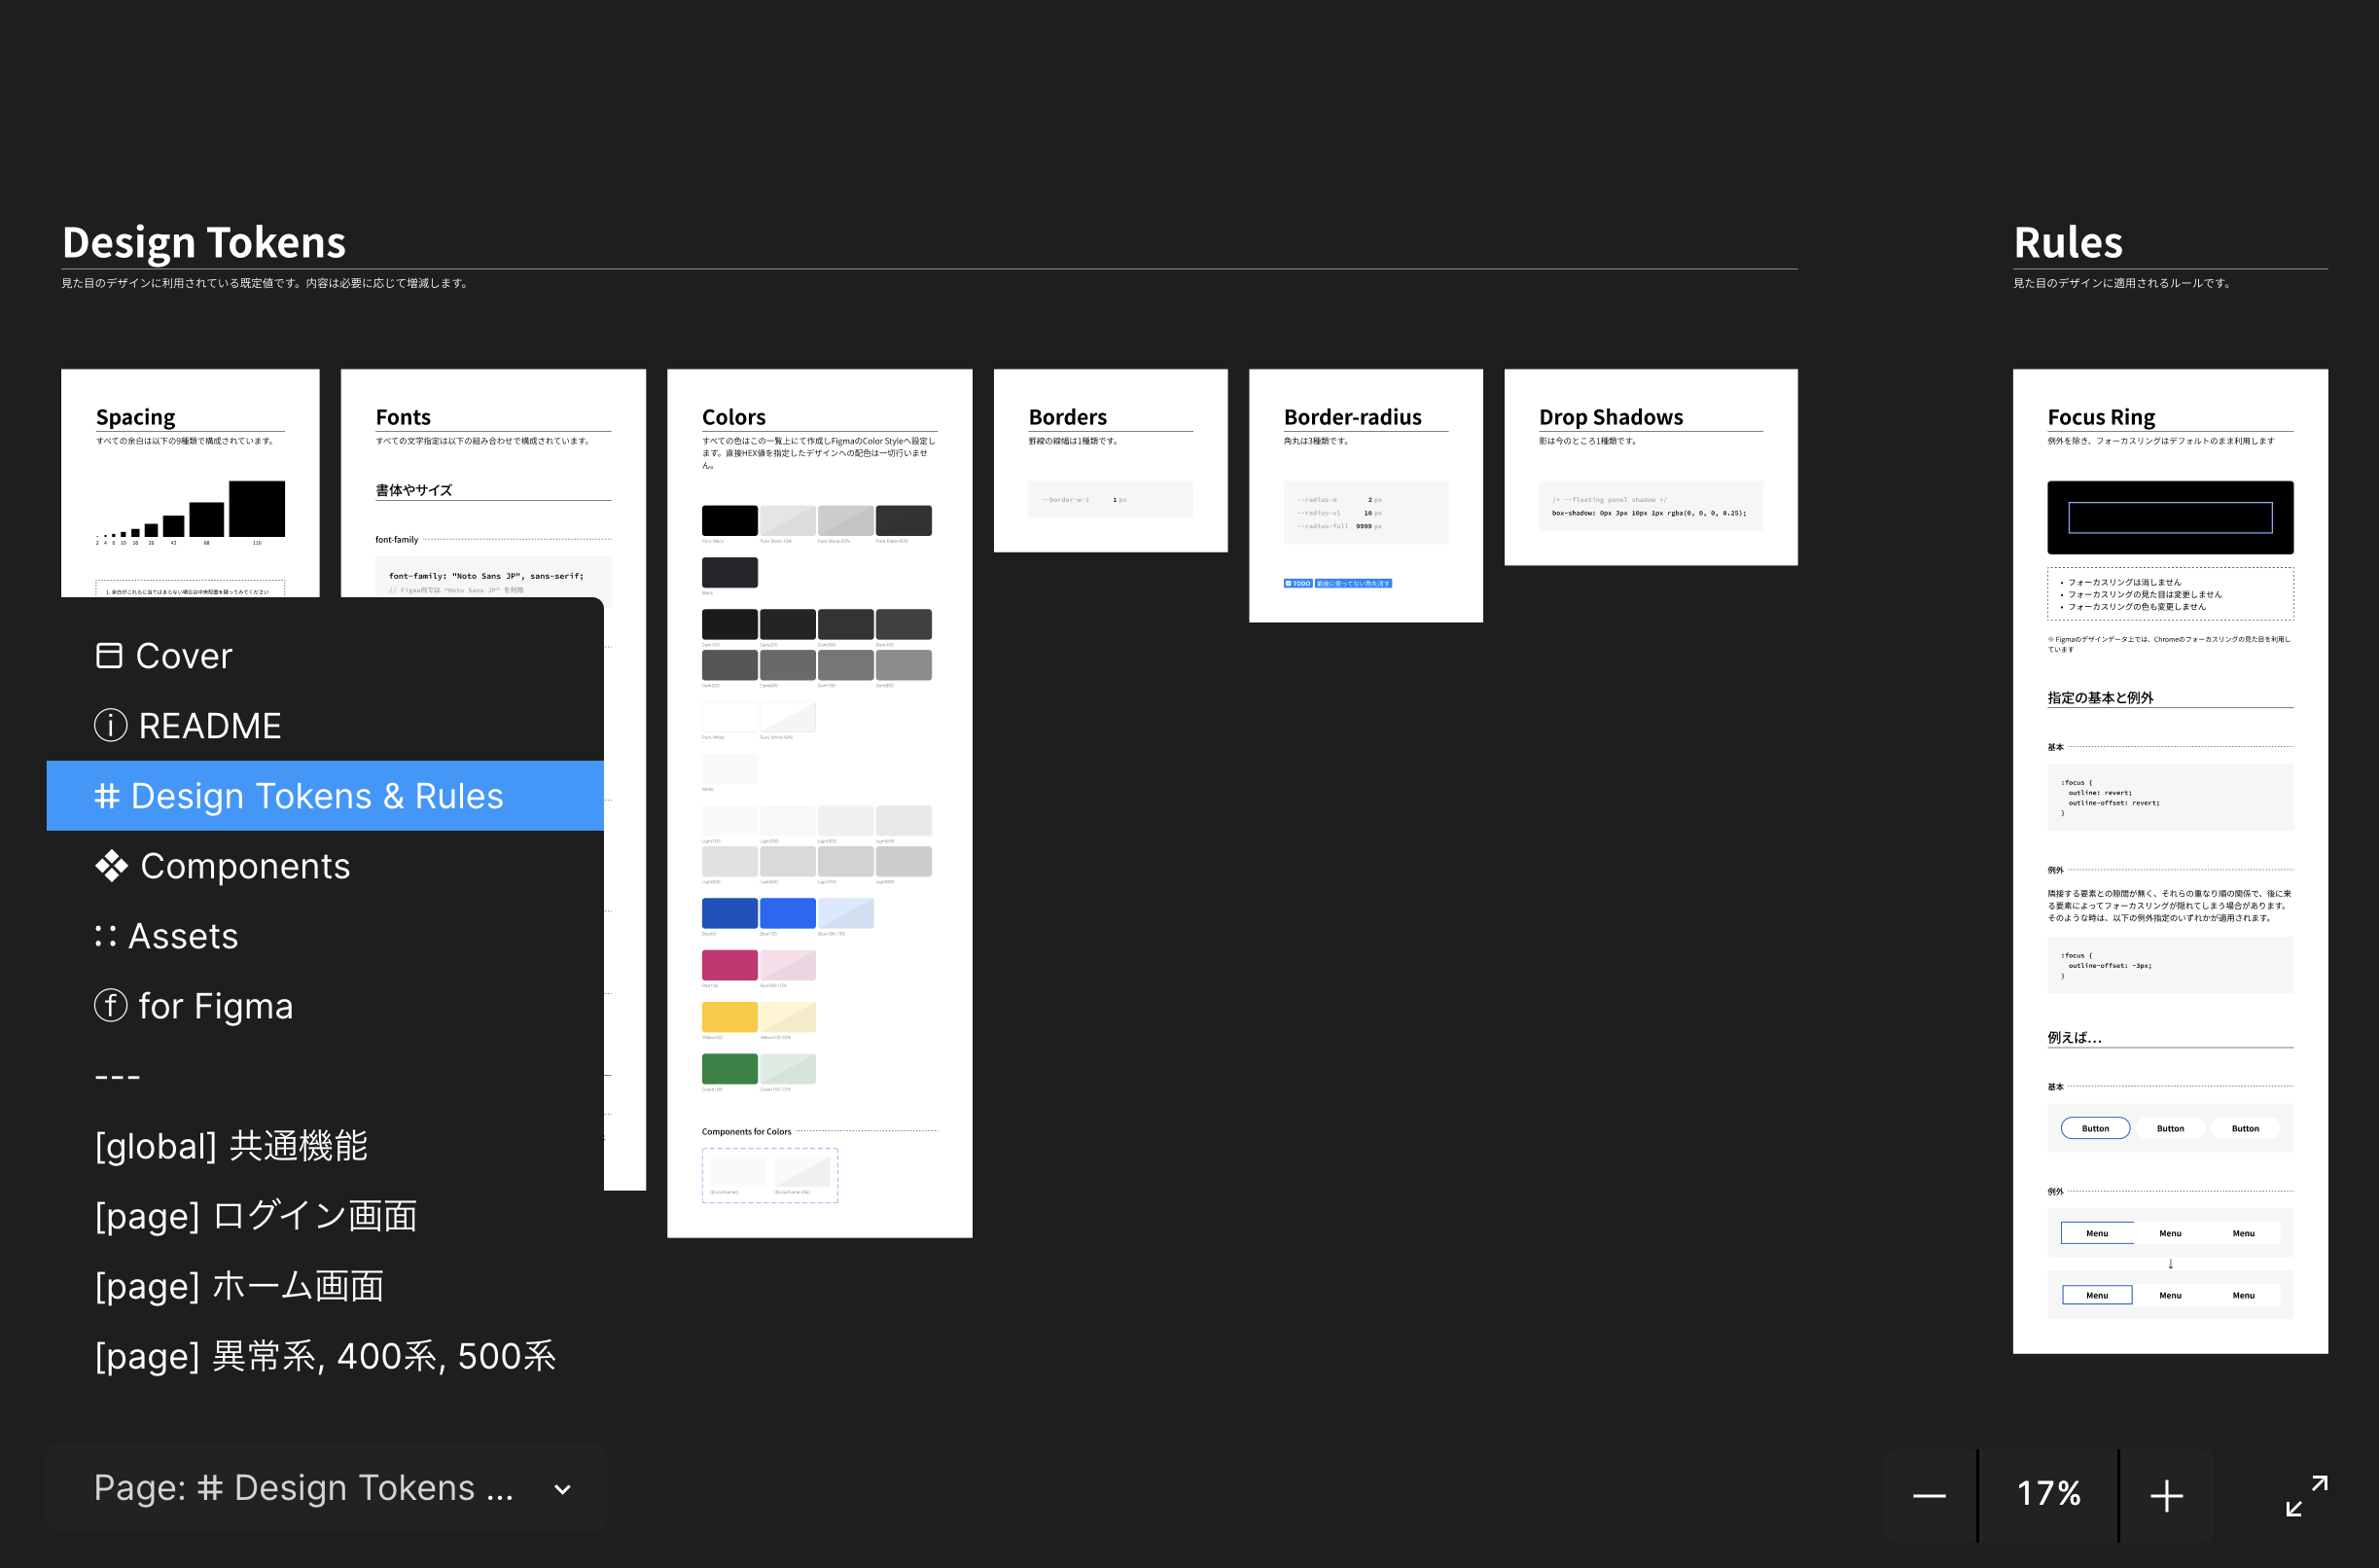Image resolution: width=2379 pixels, height=1568 pixels.
Task: Click the for Figma circled-f icon
Action: click(110, 1005)
